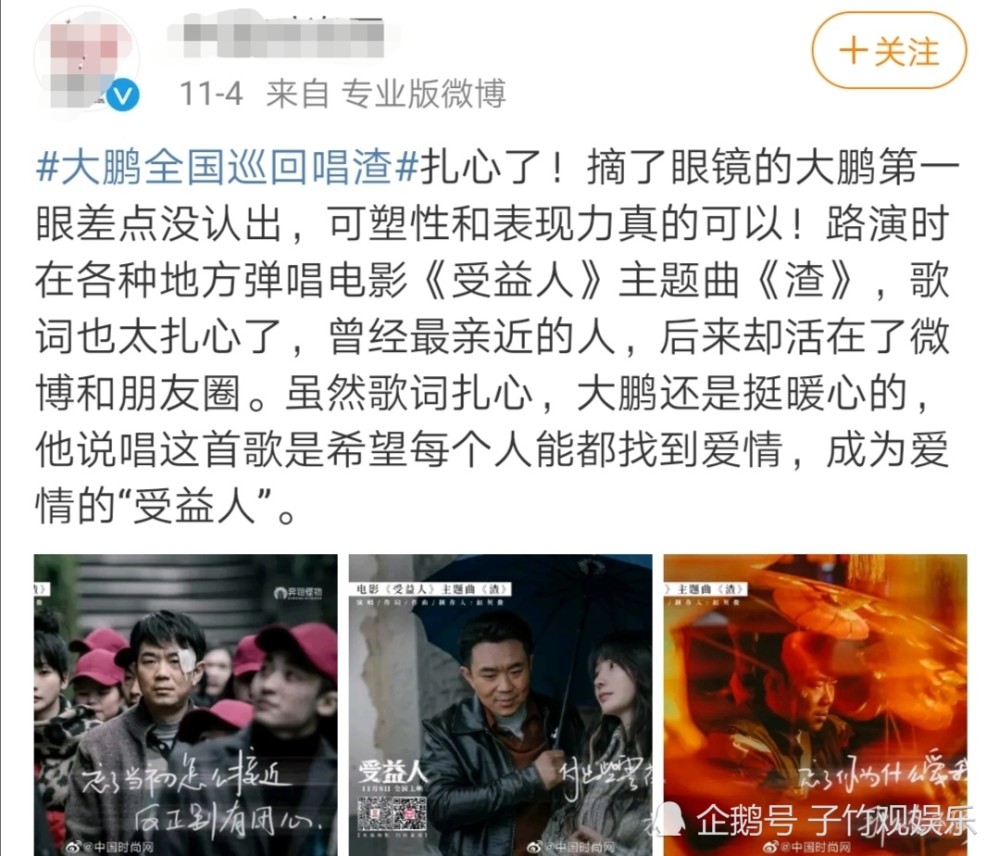Tap the 企鹅号 子竹观娱乐 watermark text

click(835, 819)
